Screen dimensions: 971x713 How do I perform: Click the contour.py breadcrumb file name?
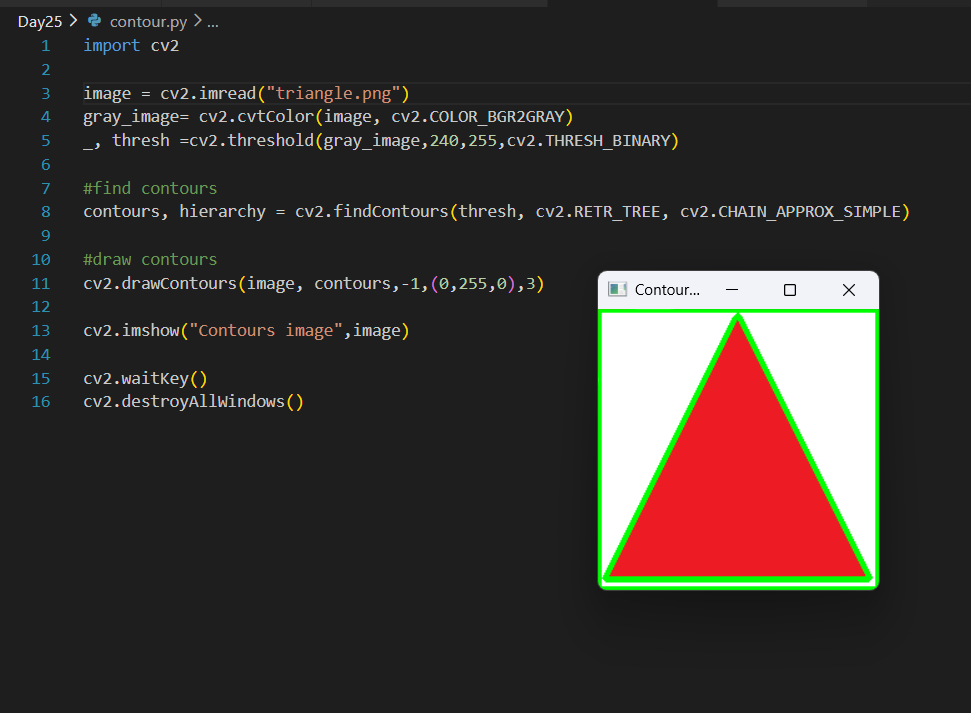(148, 22)
